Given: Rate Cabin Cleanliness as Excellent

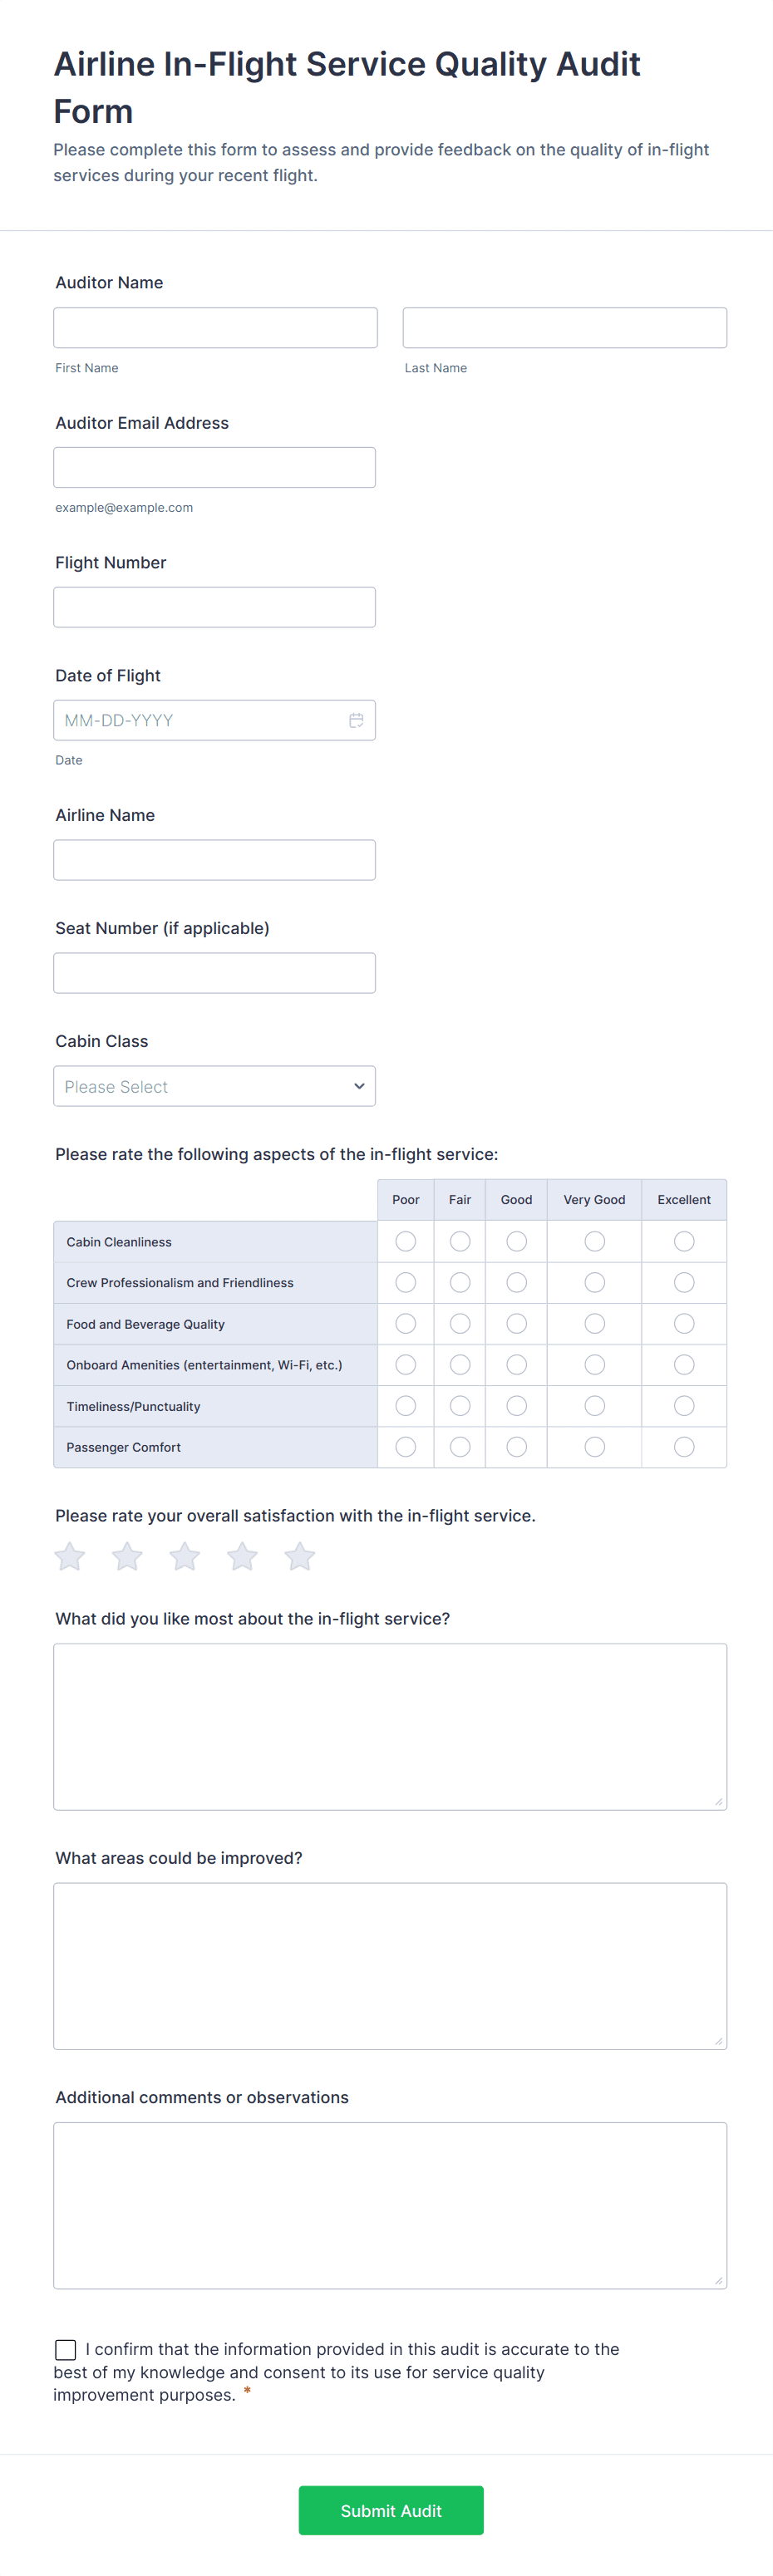Looking at the screenshot, I should [x=684, y=1241].
